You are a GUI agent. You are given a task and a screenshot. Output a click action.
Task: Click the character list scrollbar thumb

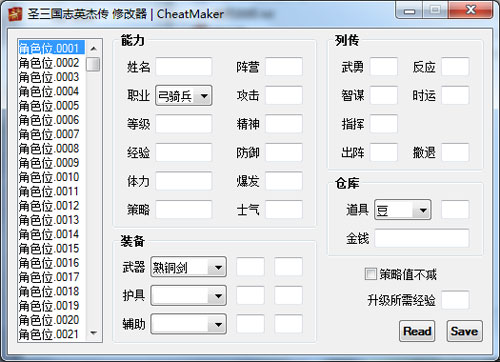tap(93, 64)
